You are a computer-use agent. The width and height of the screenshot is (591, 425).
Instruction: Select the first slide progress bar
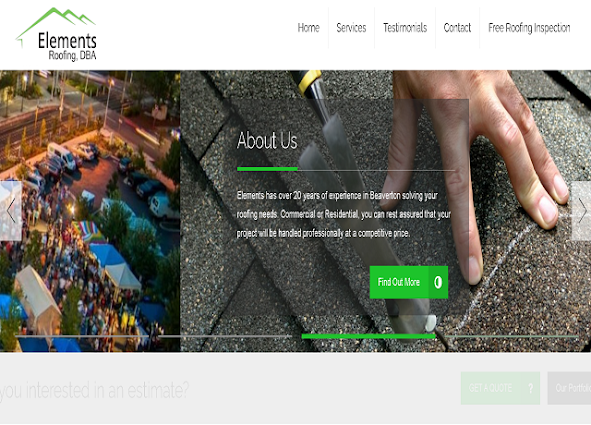pos(82,336)
